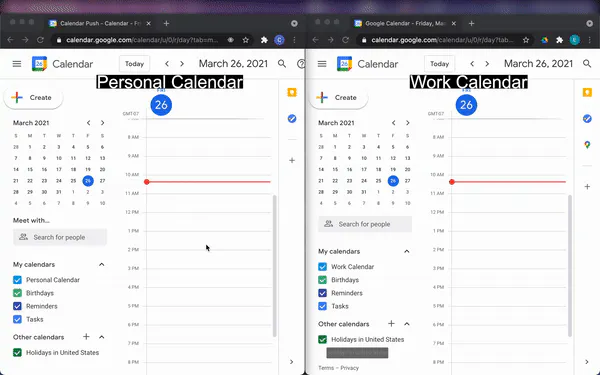Open Google Tasks in Work Calendar side panel
The image size is (600, 375).
pyautogui.click(x=587, y=119)
